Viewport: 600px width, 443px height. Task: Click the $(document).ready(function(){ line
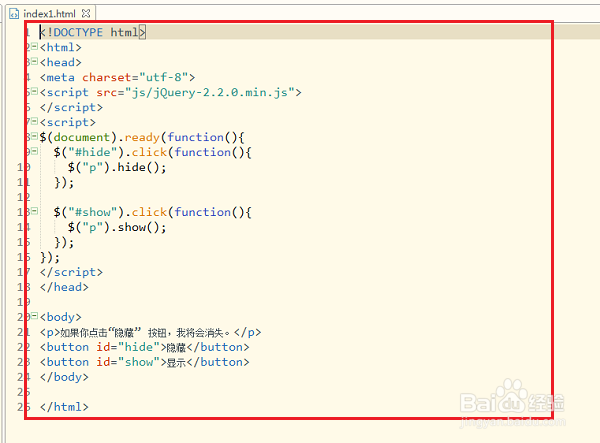[142, 137]
